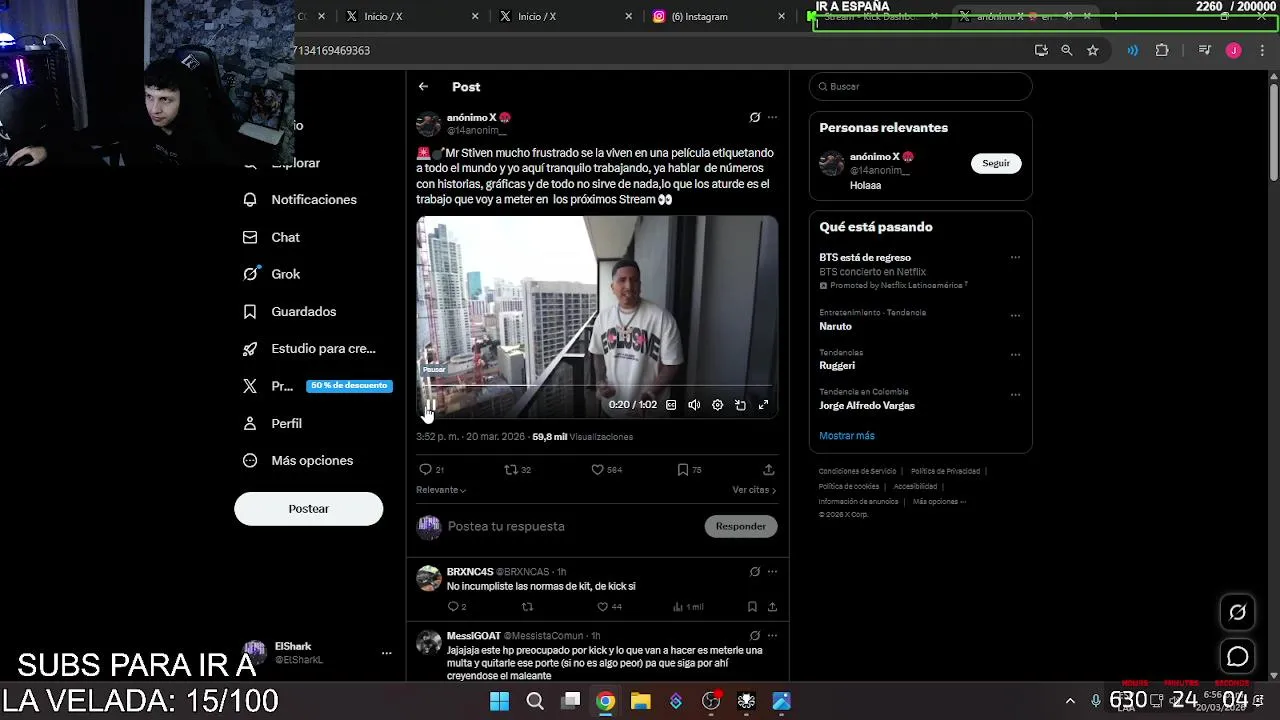Open Chat in sidebar
The image size is (1280, 720).
click(x=272, y=237)
